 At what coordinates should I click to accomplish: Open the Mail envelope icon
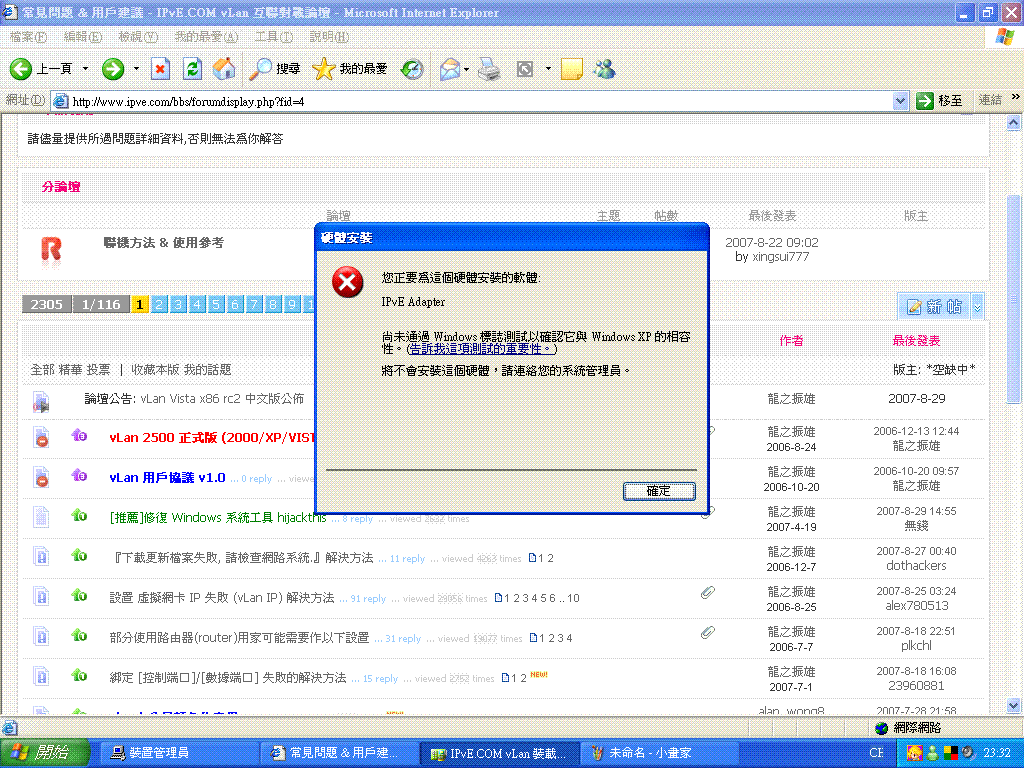point(450,69)
